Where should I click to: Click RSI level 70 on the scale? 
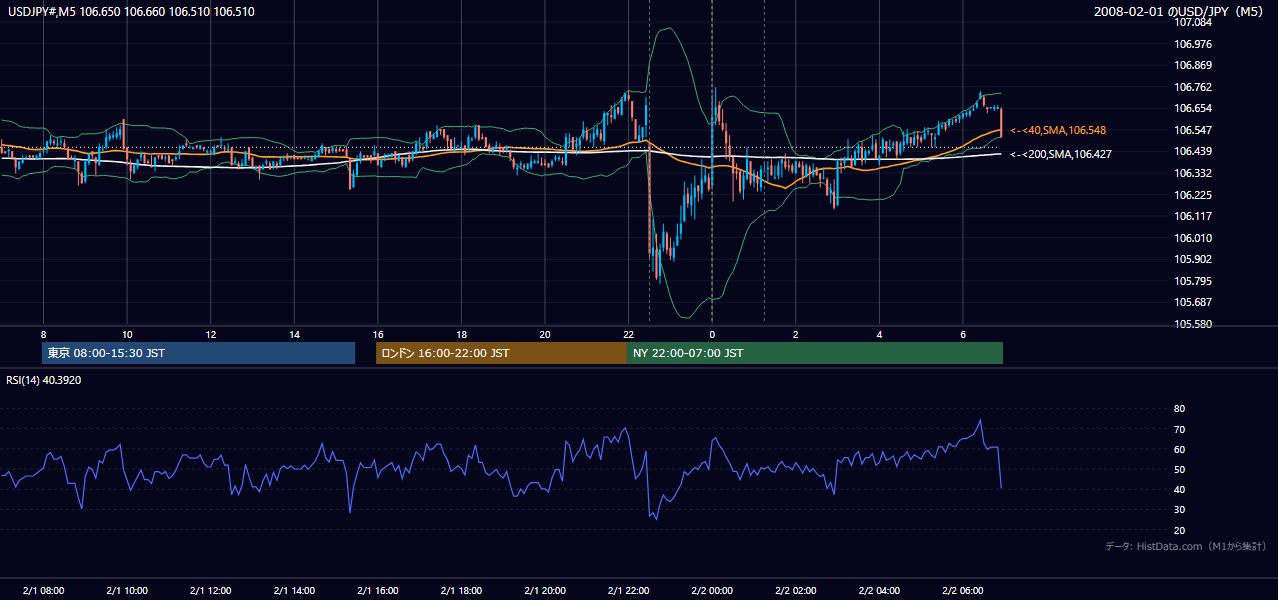1179,429
